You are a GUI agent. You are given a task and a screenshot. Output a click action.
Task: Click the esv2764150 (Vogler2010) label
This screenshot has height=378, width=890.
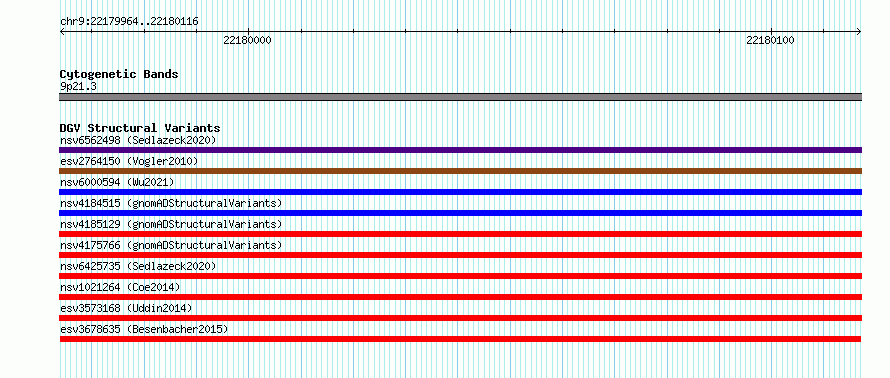(129, 161)
